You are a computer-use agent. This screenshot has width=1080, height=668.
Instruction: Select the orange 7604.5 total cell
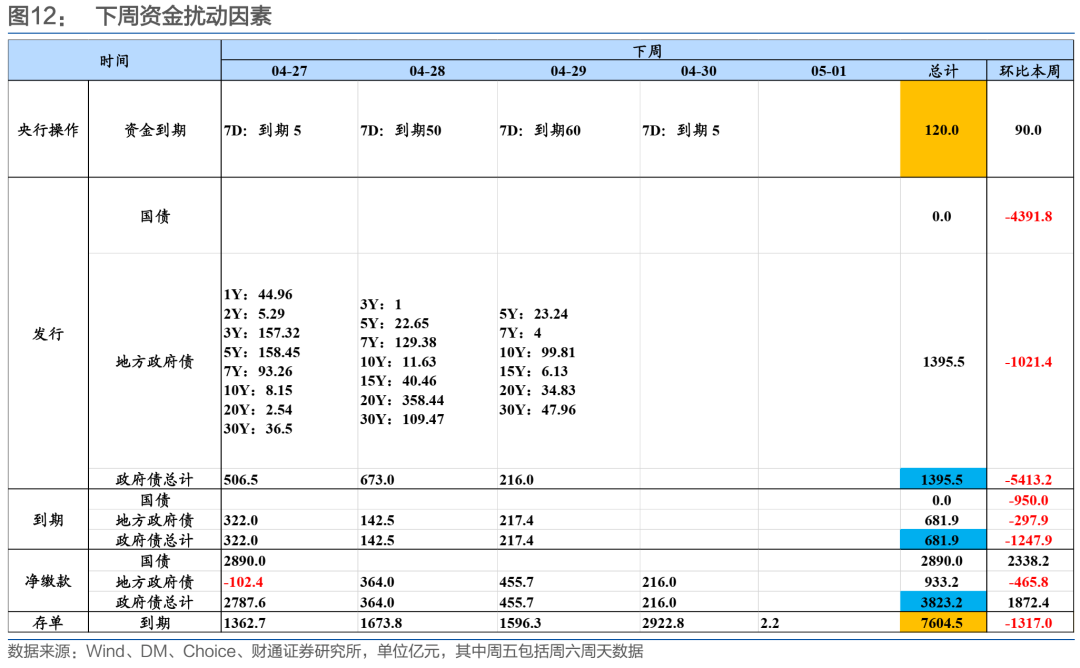943,623
